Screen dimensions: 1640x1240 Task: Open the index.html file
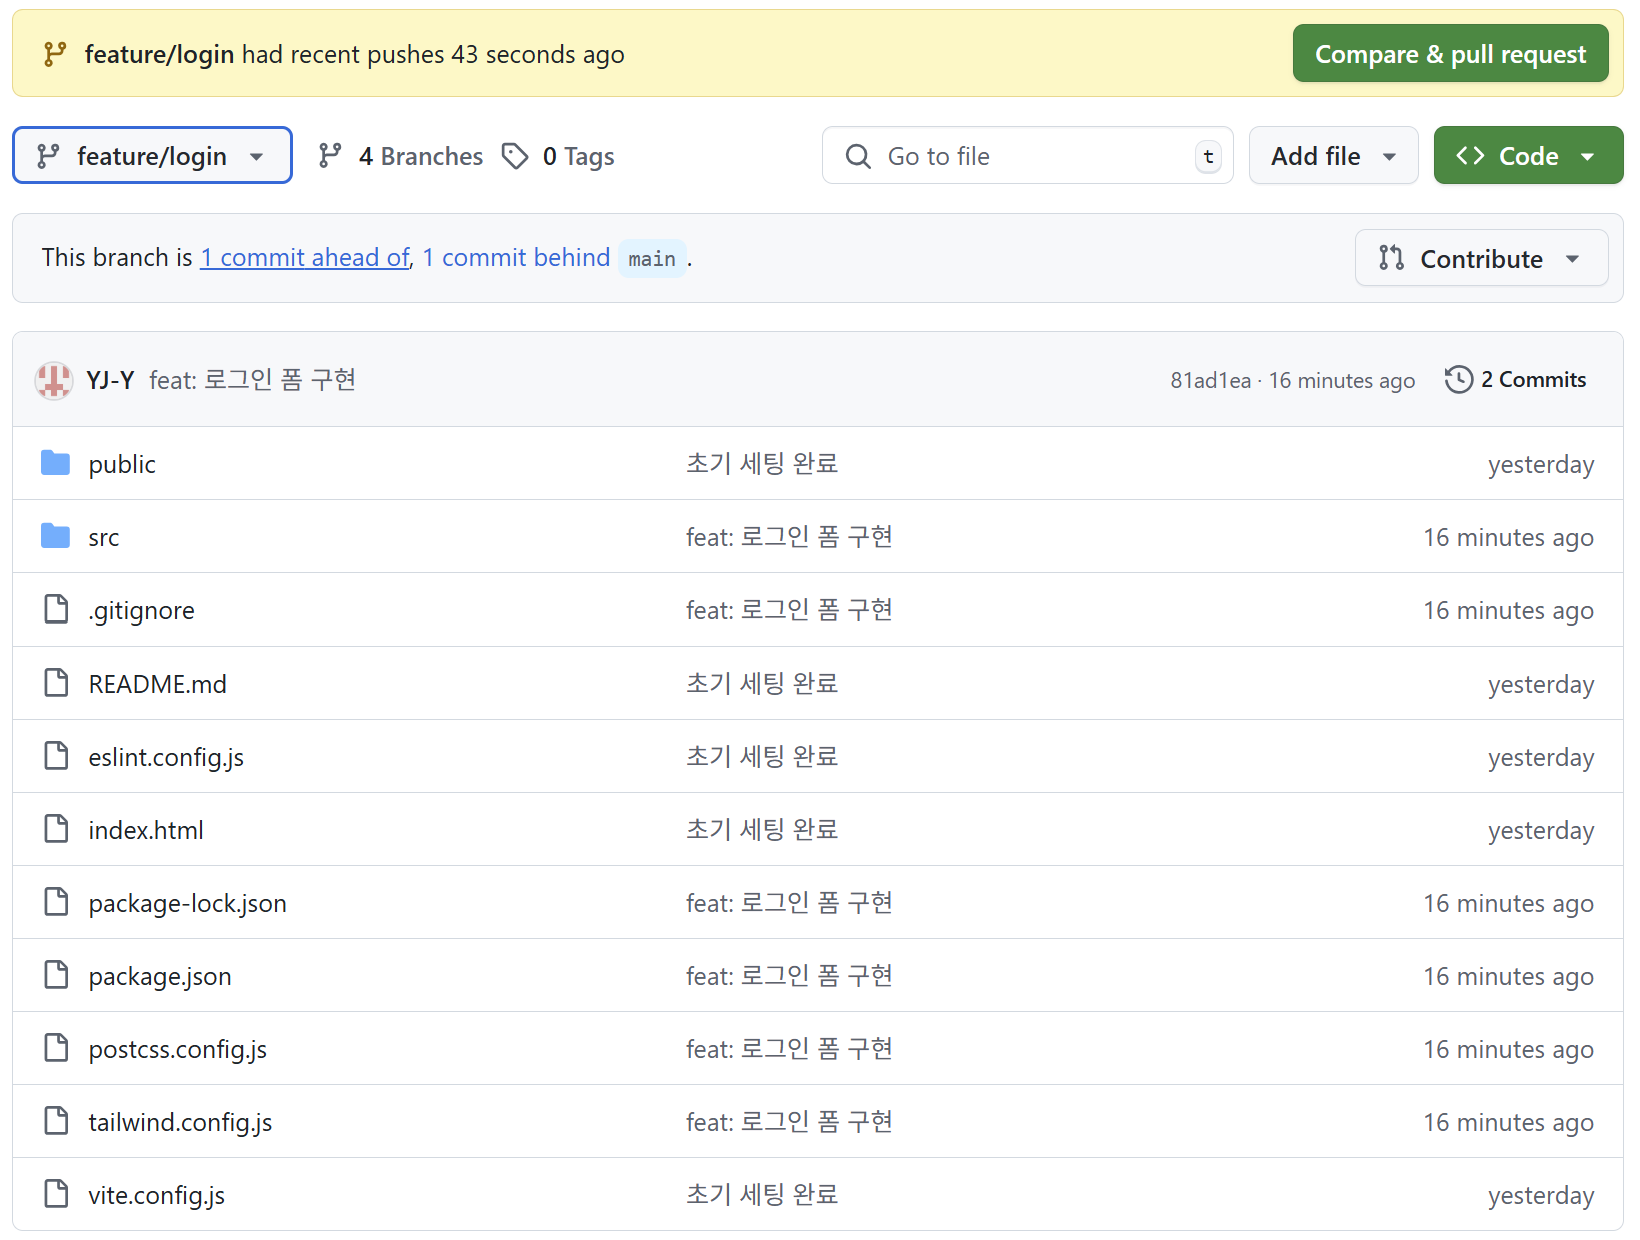[146, 830]
